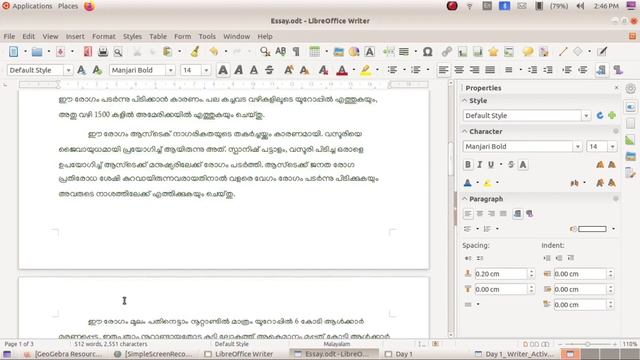This screenshot has height=360, width=640.
Task: Click the Print icon in toolbar
Action: 103,51
